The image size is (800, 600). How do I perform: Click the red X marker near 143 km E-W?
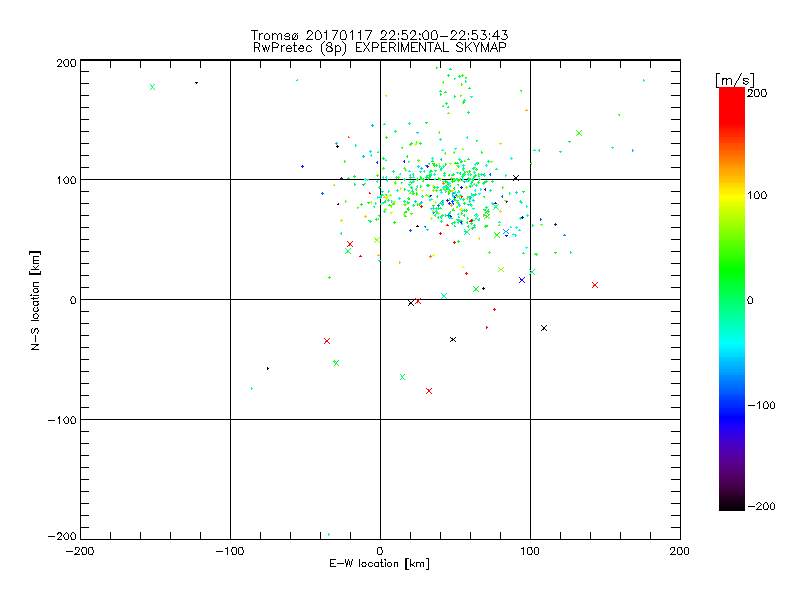pyautogui.click(x=595, y=285)
